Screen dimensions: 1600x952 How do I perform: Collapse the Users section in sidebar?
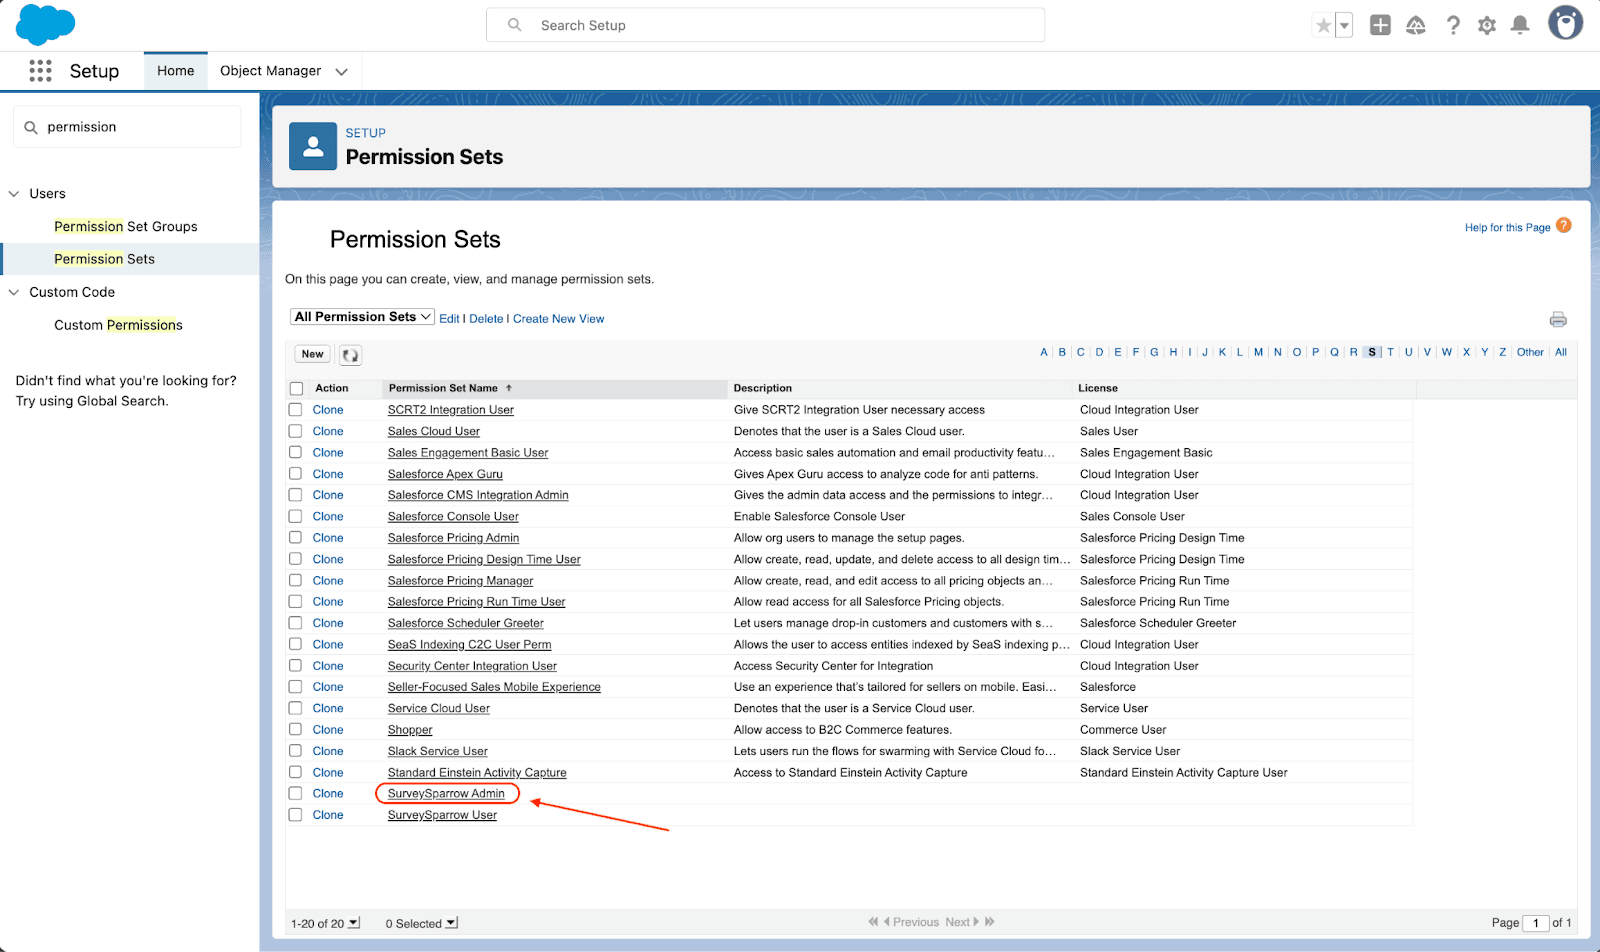14,194
